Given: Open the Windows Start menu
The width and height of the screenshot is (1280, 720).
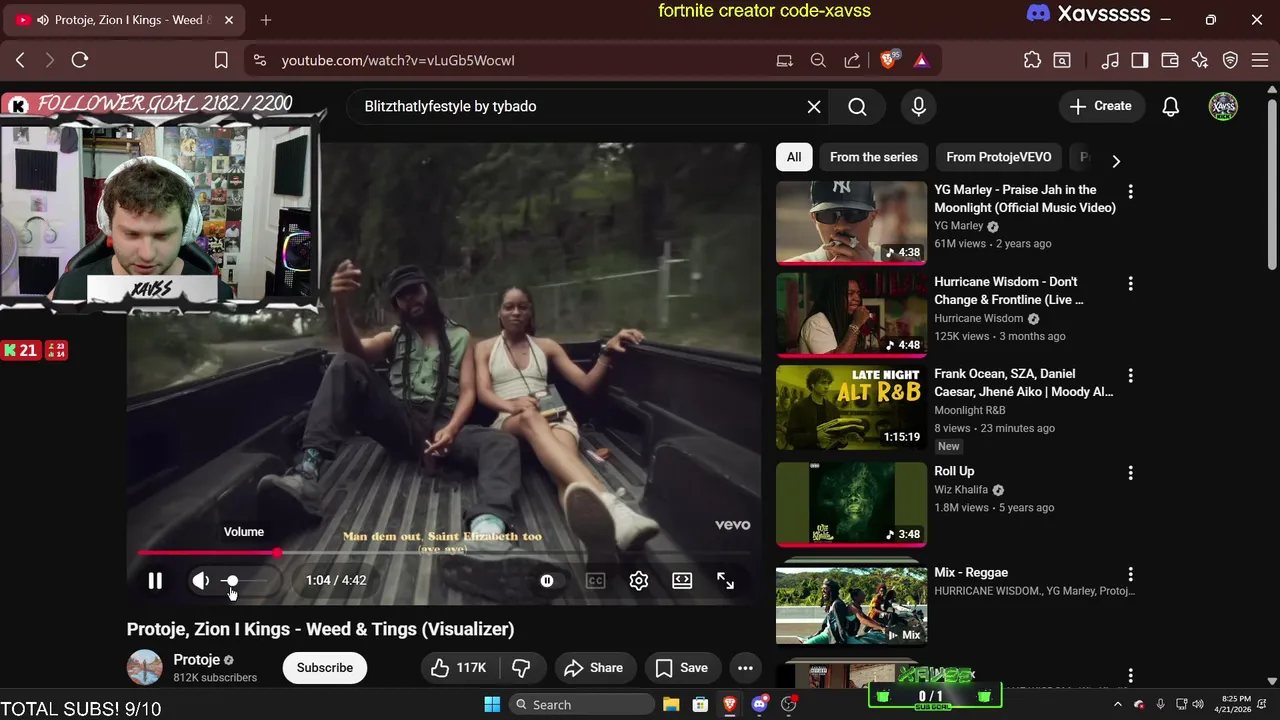Looking at the screenshot, I should 492,705.
